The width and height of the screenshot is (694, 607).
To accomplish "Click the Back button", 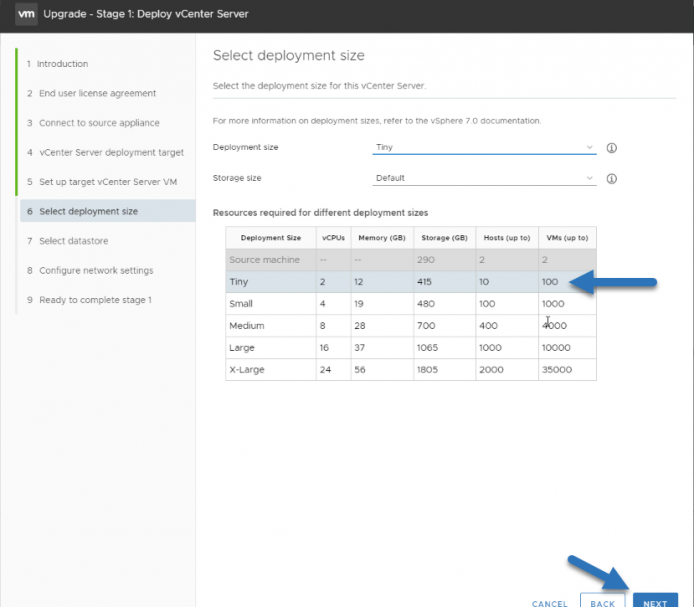I will (602, 600).
